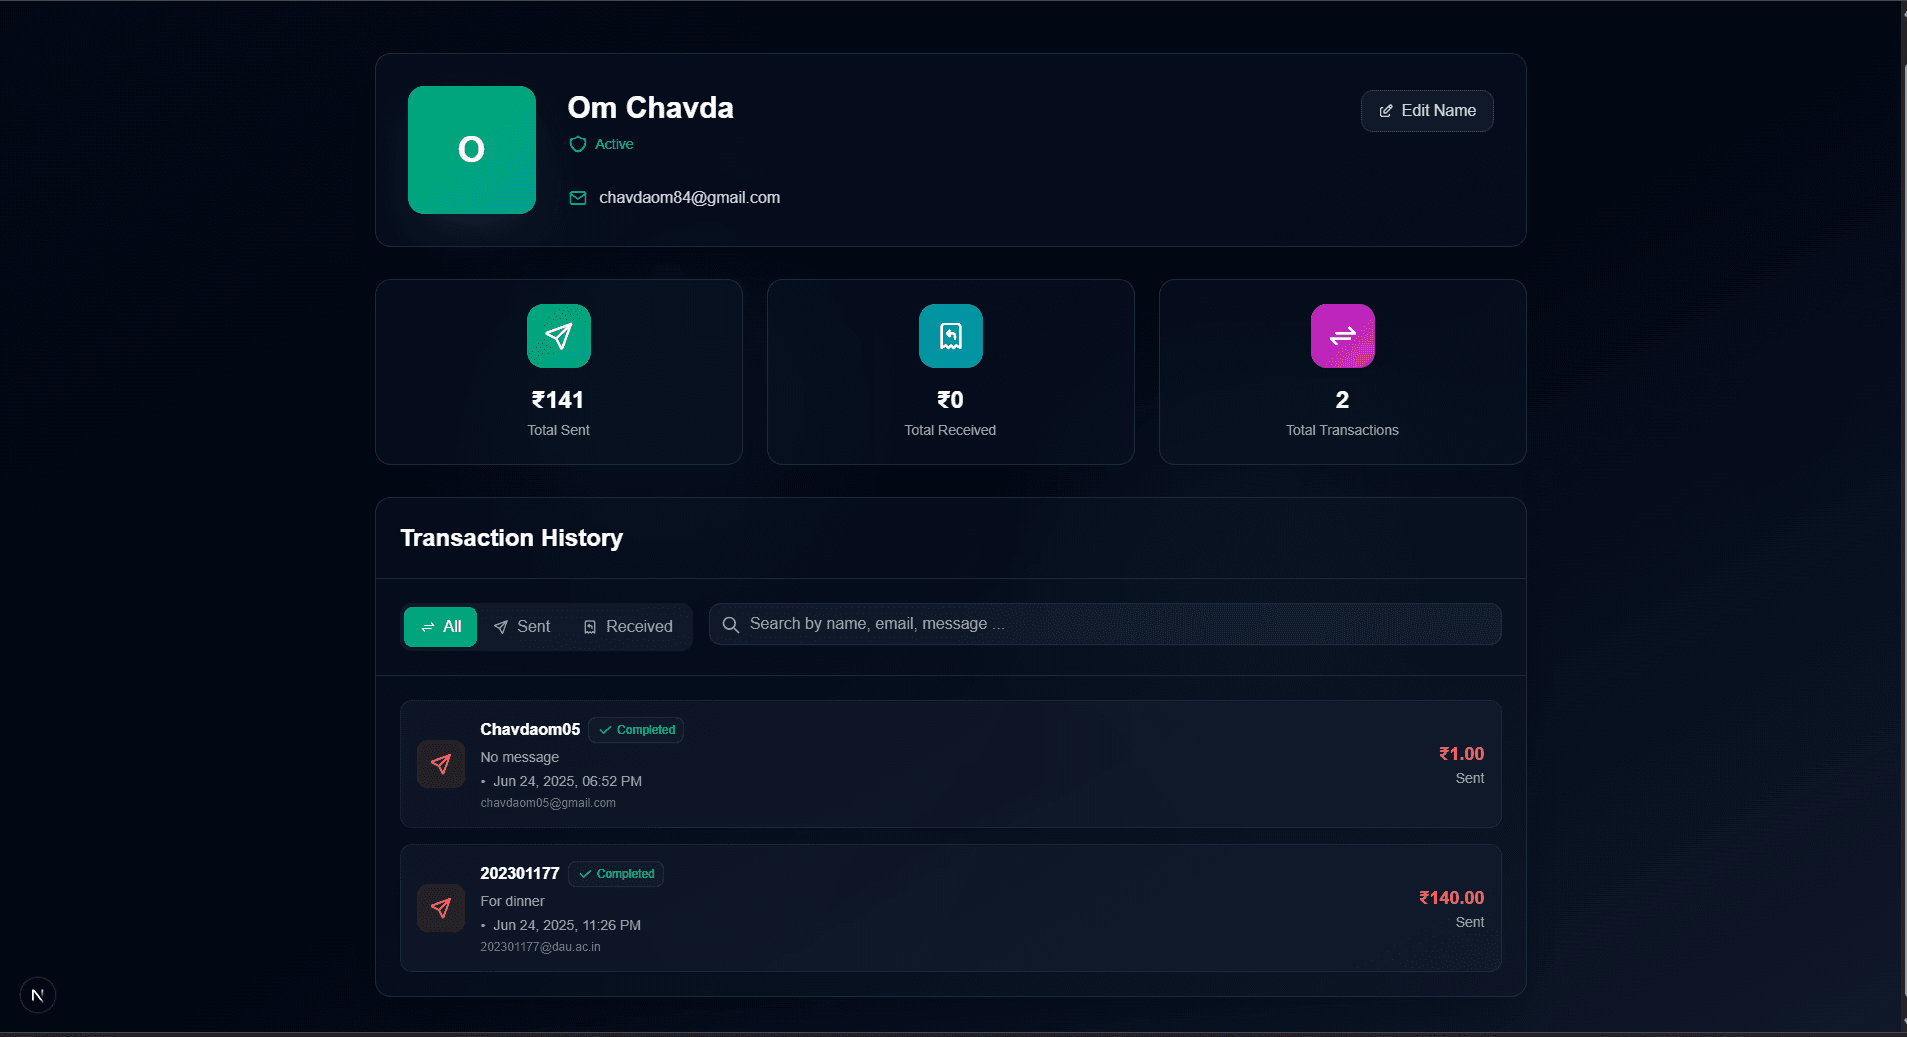Click the Next.js dev tools N icon
1907x1037 pixels.
click(x=38, y=995)
